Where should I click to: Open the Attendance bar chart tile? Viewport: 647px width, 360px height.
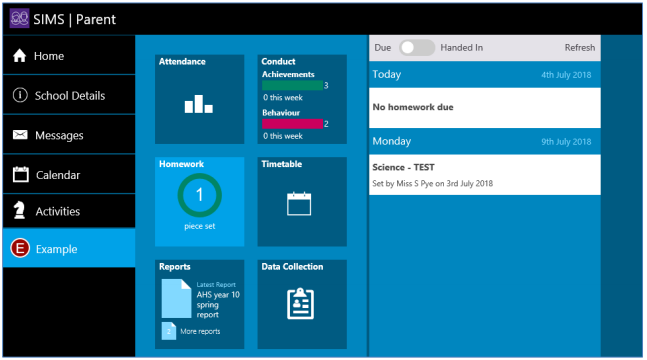199,99
